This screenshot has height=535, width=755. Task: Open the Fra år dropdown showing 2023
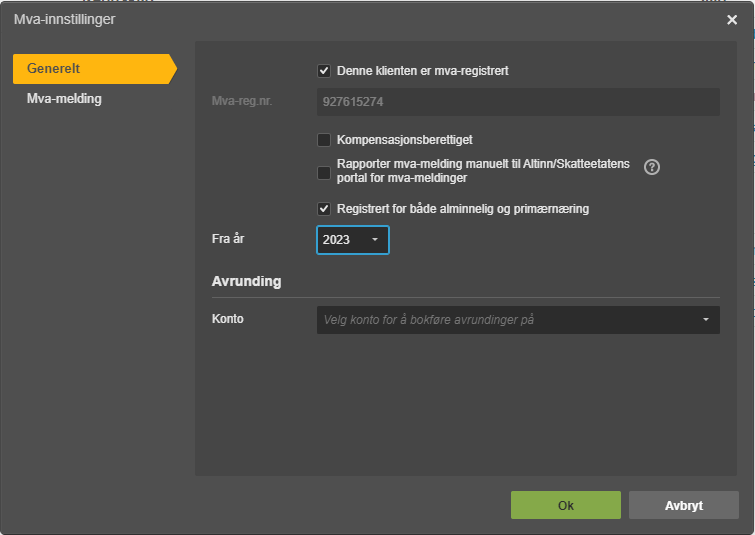pos(352,240)
